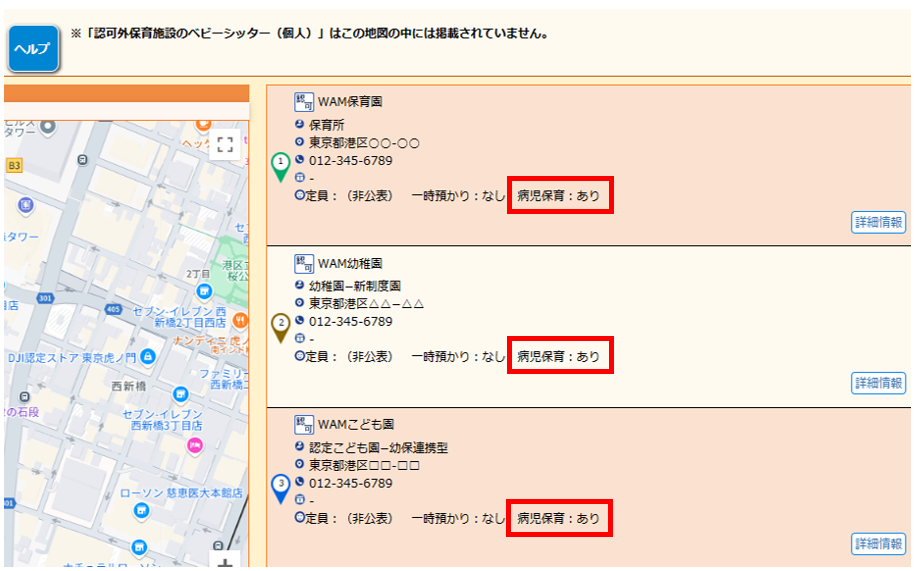Click the website icon in WAMこども園 entry
This screenshot has width=915, height=571.
(x=299, y=500)
